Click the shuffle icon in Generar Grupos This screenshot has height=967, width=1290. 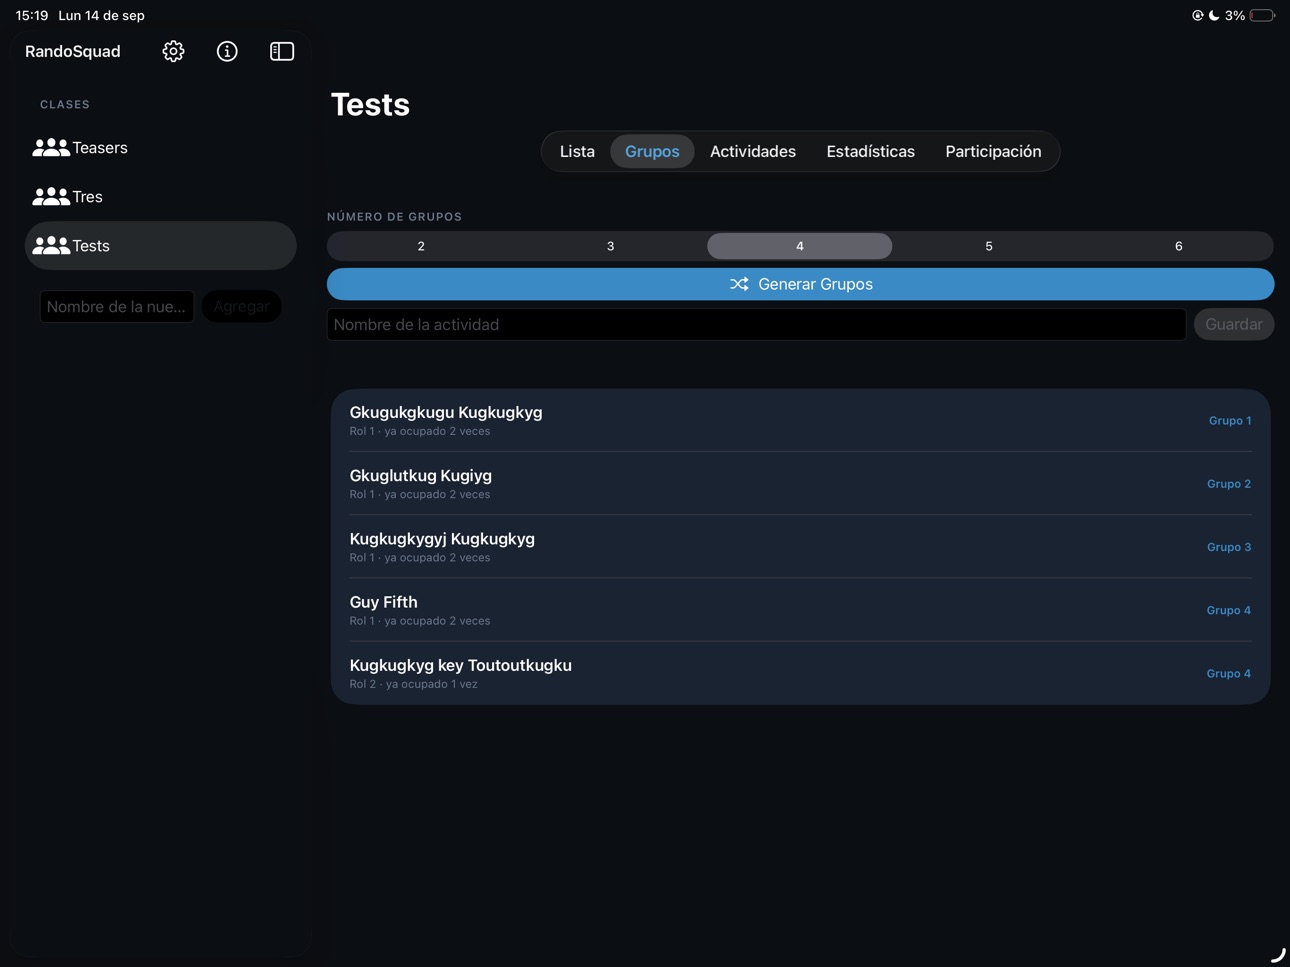click(739, 284)
